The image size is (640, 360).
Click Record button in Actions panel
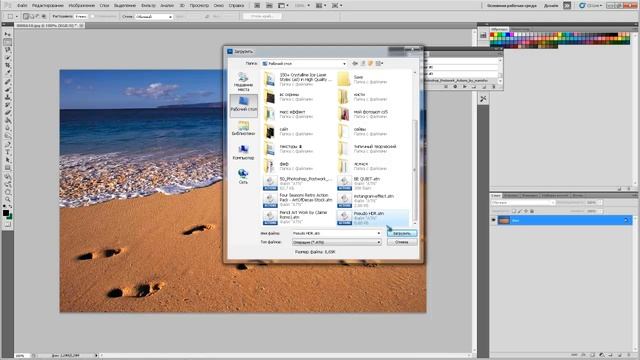(x=455, y=87)
